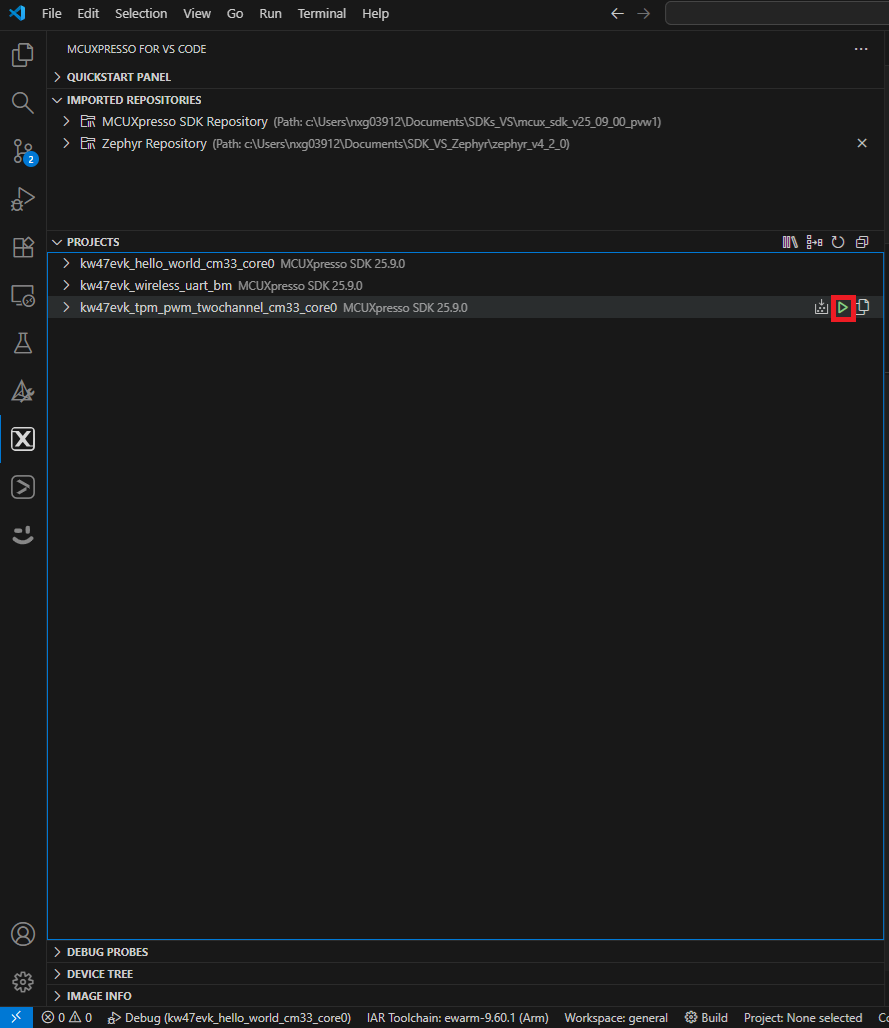Refresh the Projects list
The height and width of the screenshot is (1028, 889).
point(838,241)
